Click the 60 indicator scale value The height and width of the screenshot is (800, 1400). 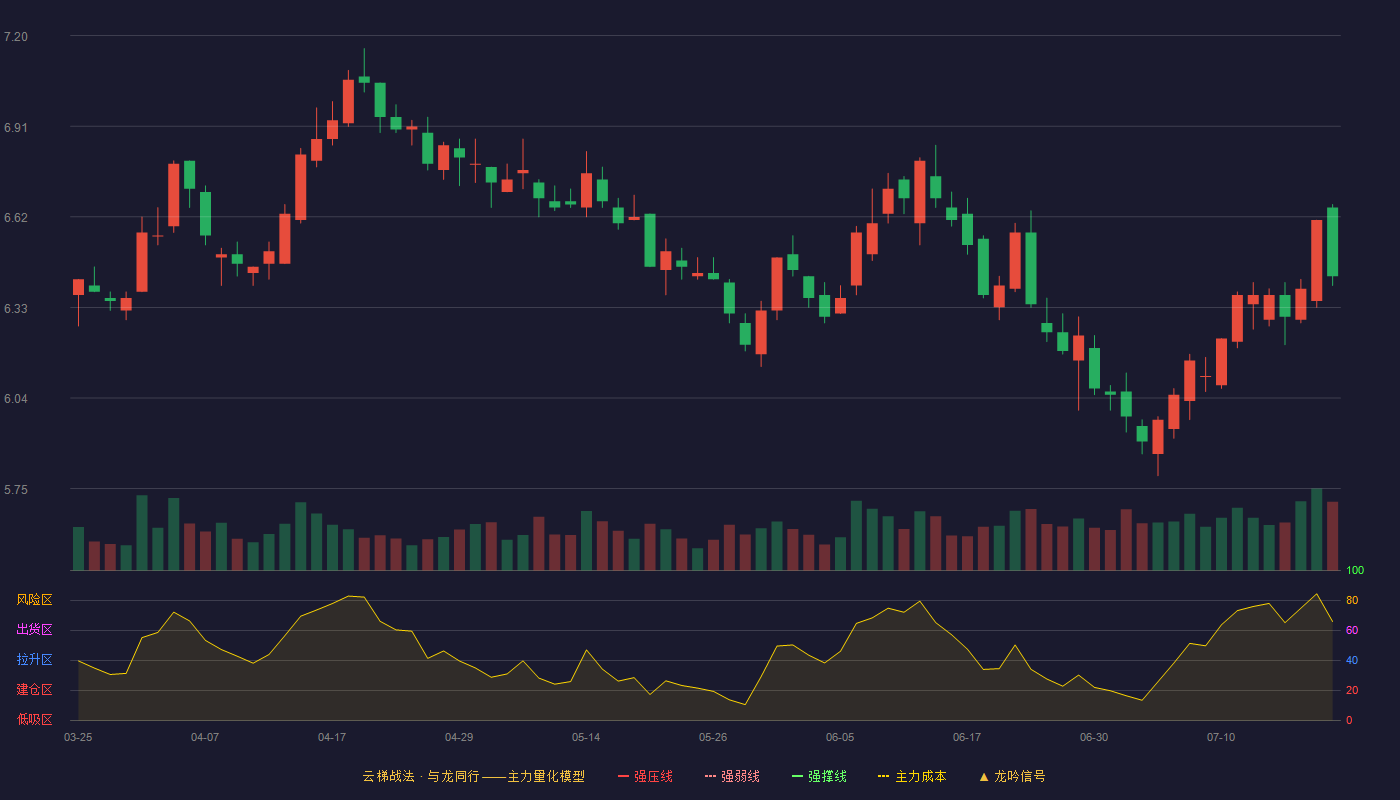(1352, 631)
